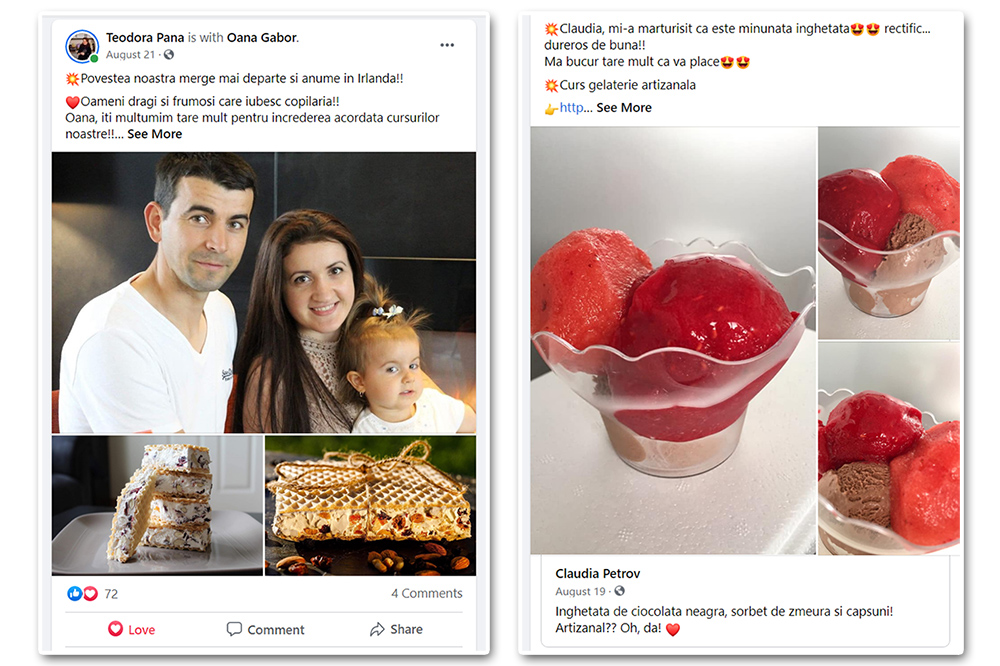The height and width of the screenshot is (666, 1000).
Task: Click the red heart reaction icon near 72
Action: point(91,594)
